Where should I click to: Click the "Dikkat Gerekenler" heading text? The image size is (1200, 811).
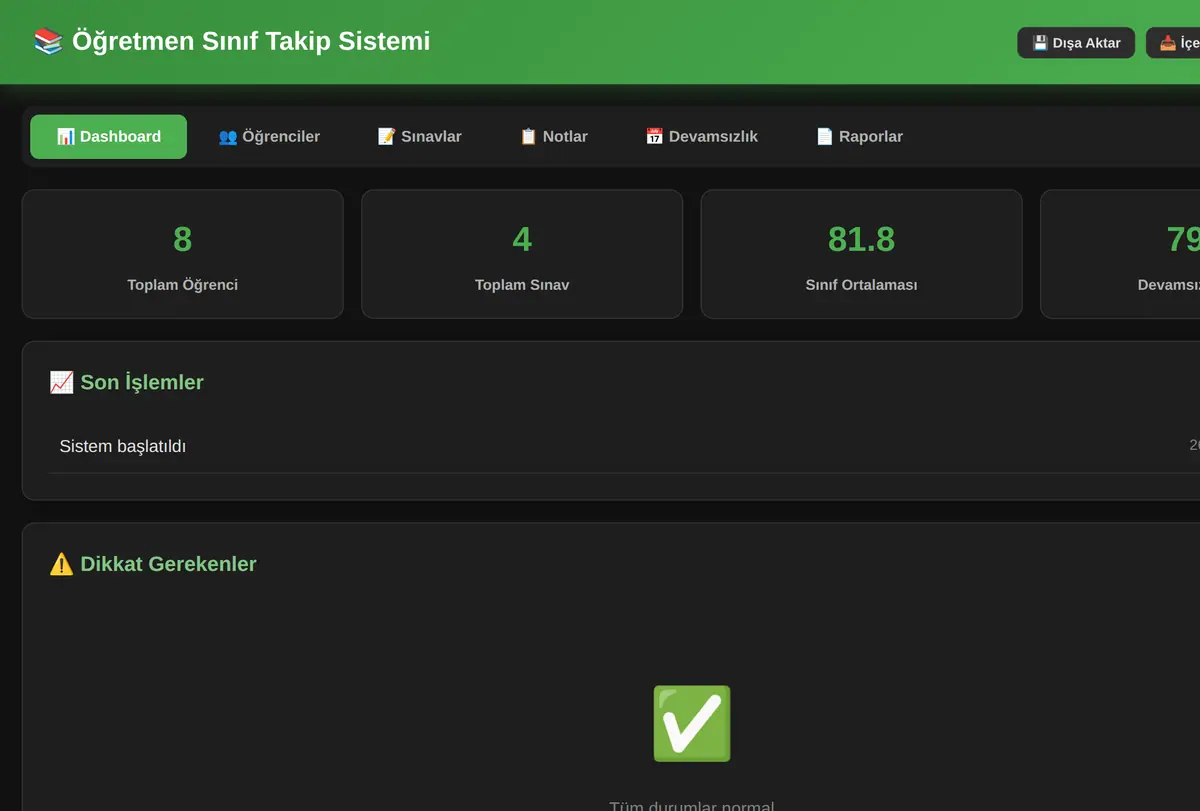(168, 564)
